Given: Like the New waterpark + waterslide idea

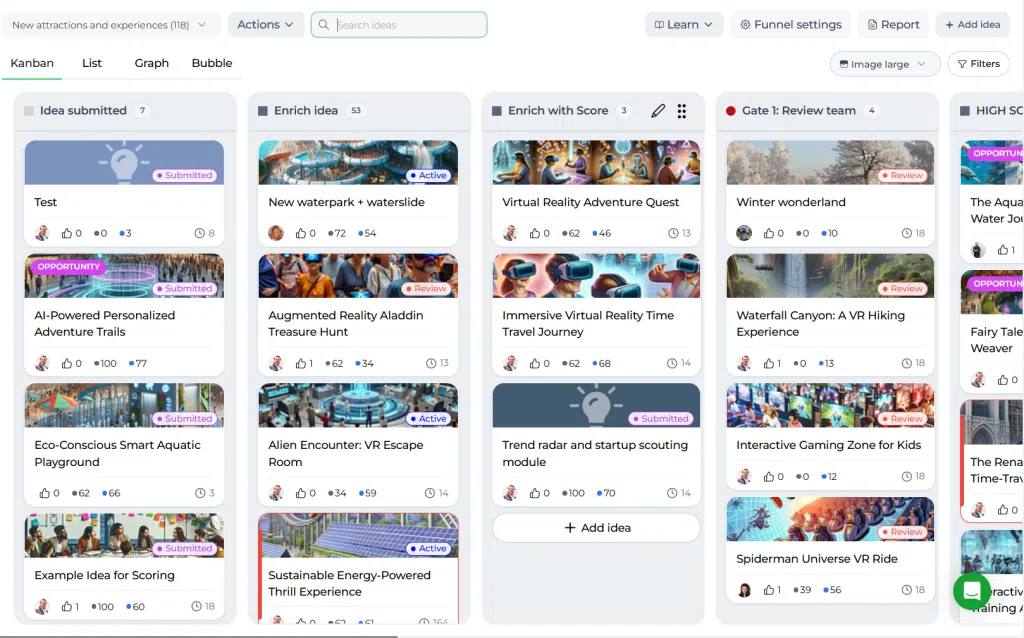Looking at the screenshot, I should click(300, 233).
